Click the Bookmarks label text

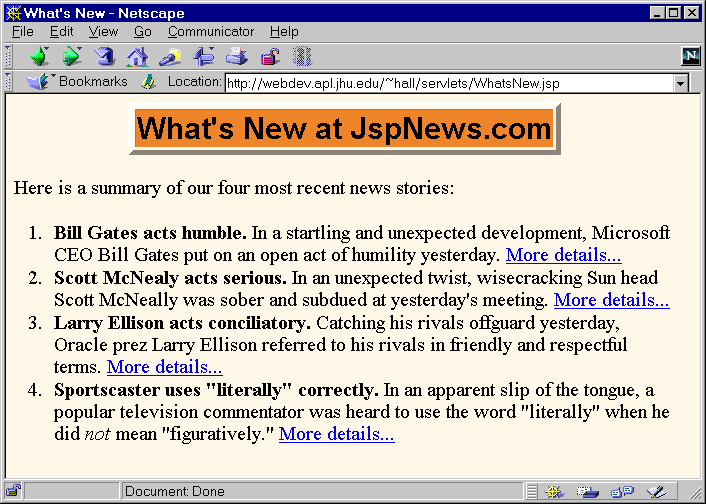tap(93, 82)
